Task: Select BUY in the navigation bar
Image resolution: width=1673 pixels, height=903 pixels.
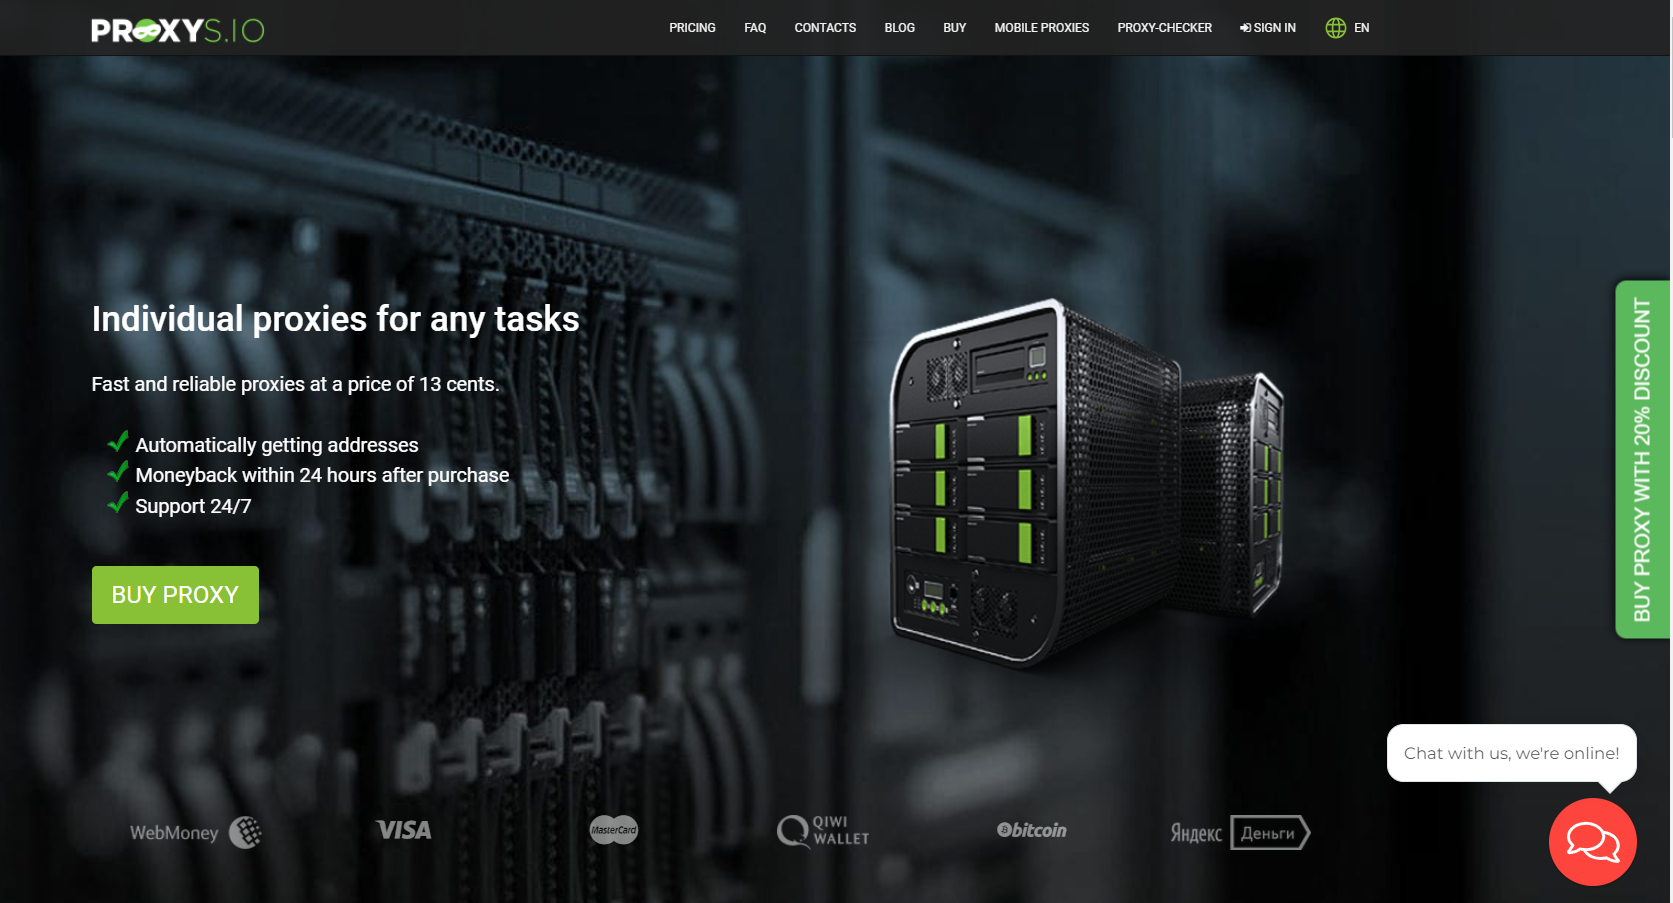Action: tap(954, 28)
